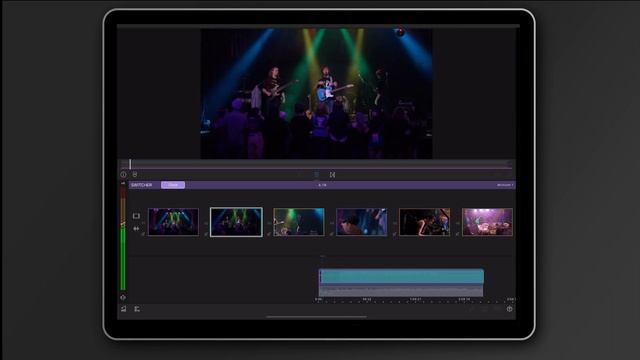Screen dimensions: 640x360
Task: Select third angle thumbnail with green spotlight
Action: click(299, 222)
